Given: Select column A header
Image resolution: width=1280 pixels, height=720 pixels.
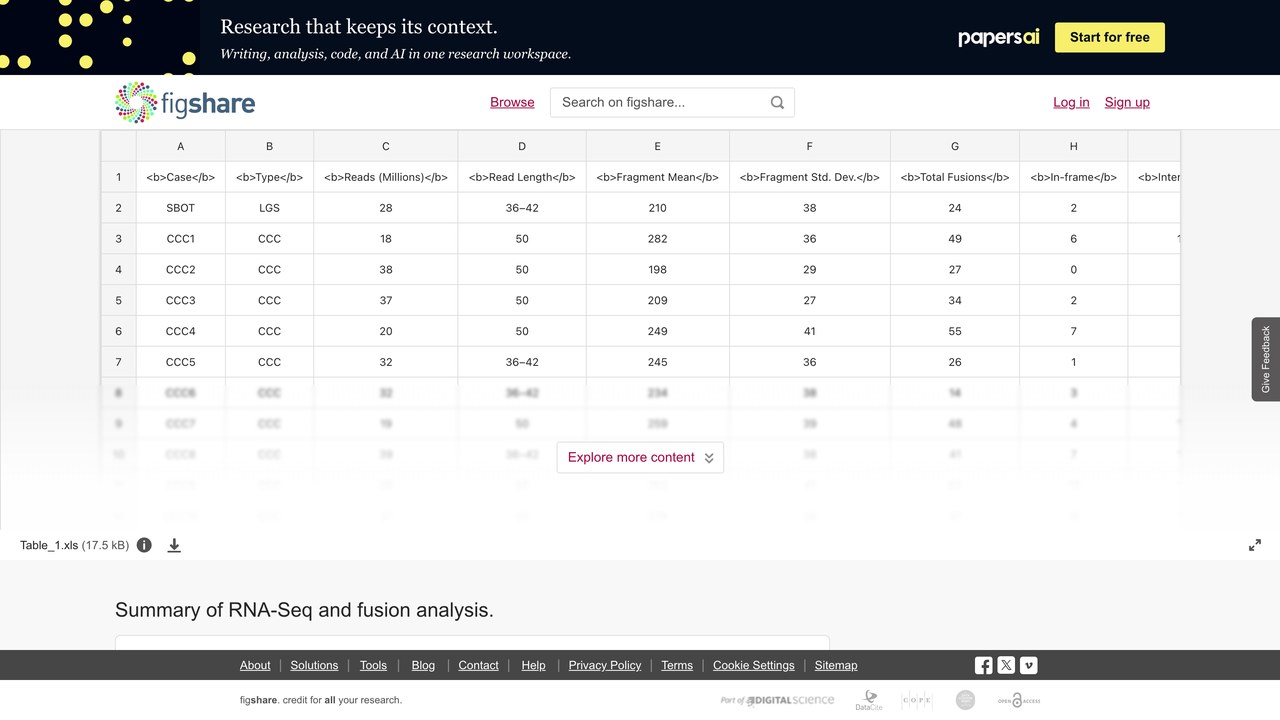Looking at the screenshot, I should click(181, 146).
